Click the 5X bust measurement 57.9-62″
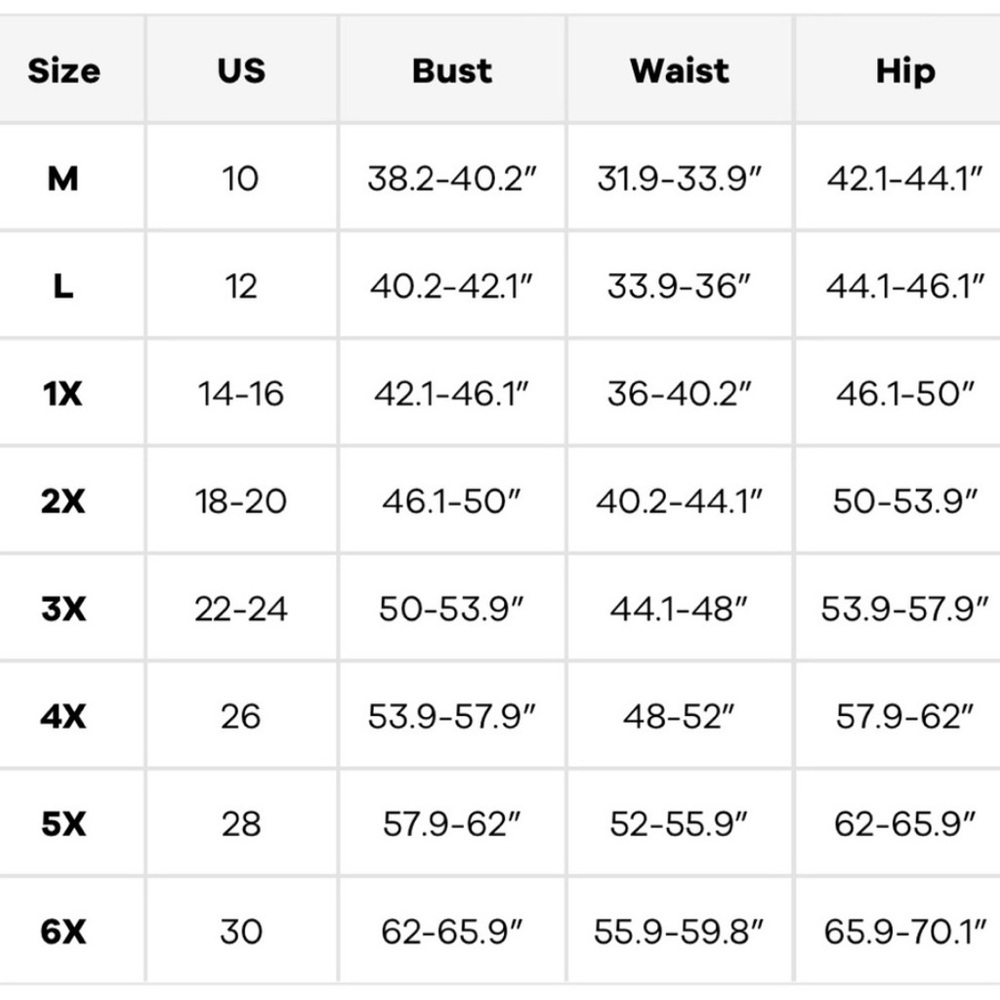The height and width of the screenshot is (1000, 1000). point(452,824)
